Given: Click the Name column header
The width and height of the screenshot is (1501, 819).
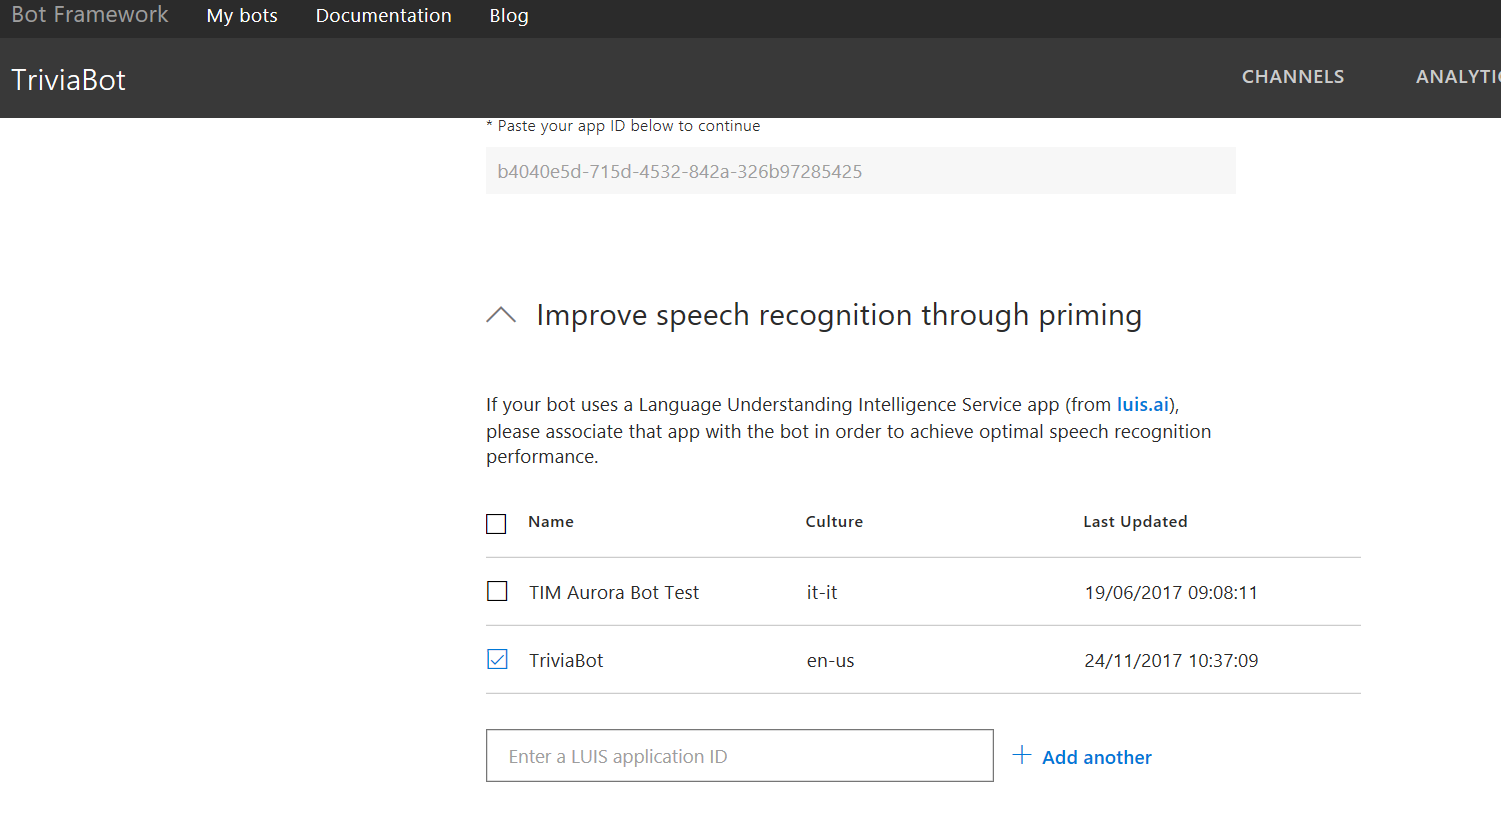Looking at the screenshot, I should point(551,522).
